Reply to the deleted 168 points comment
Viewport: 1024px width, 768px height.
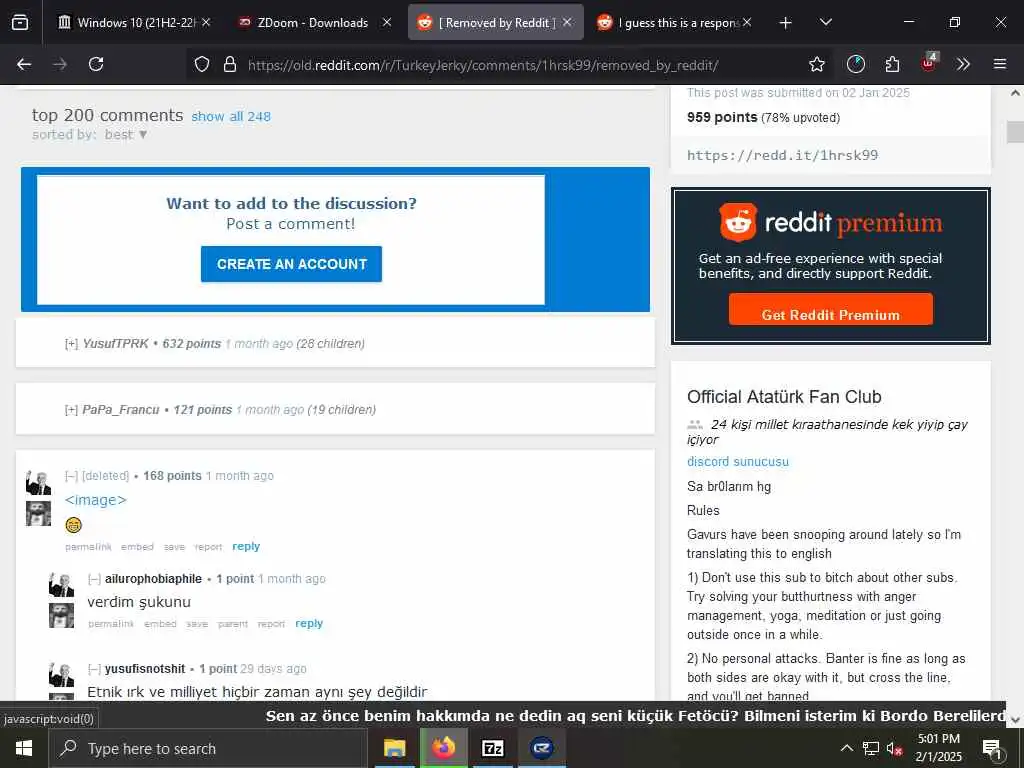(246, 546)
